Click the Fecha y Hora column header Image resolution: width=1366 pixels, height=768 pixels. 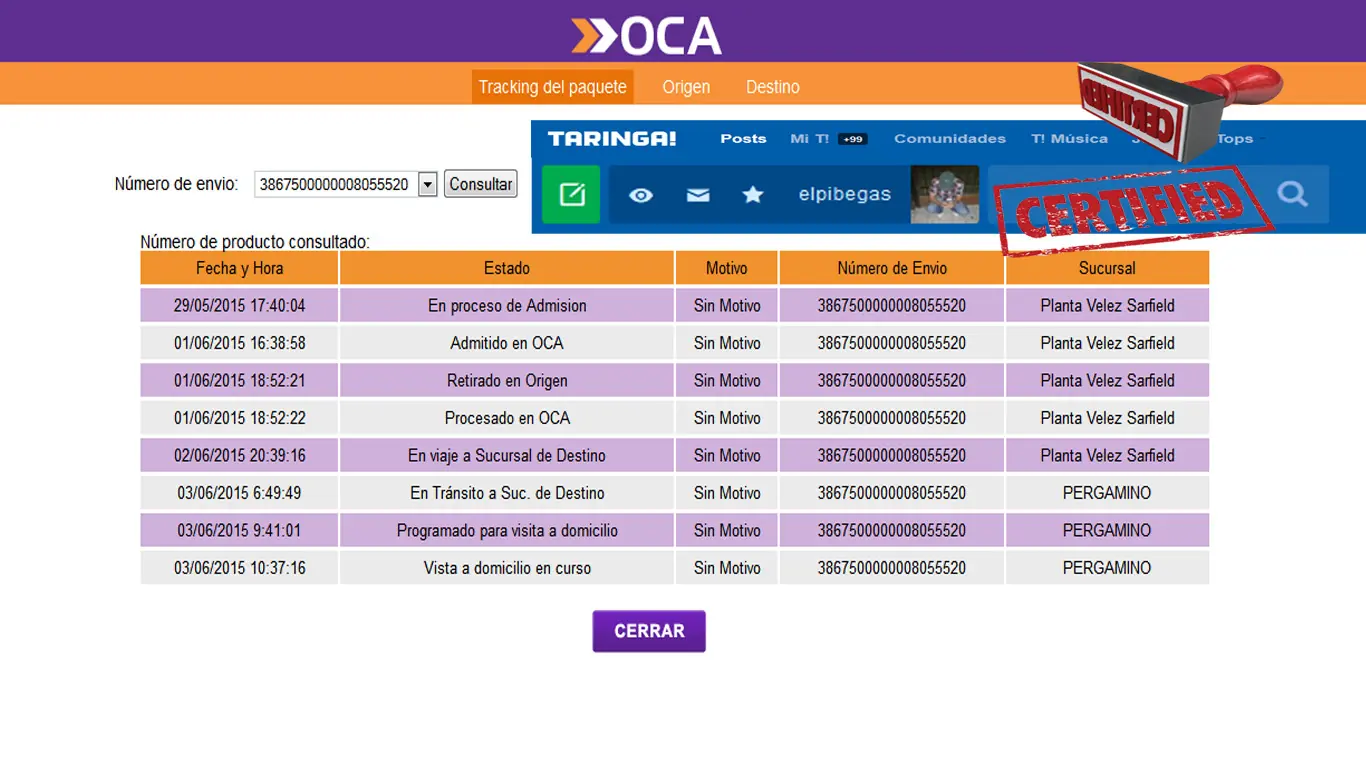pyautogui.click(x=239, y=268)
